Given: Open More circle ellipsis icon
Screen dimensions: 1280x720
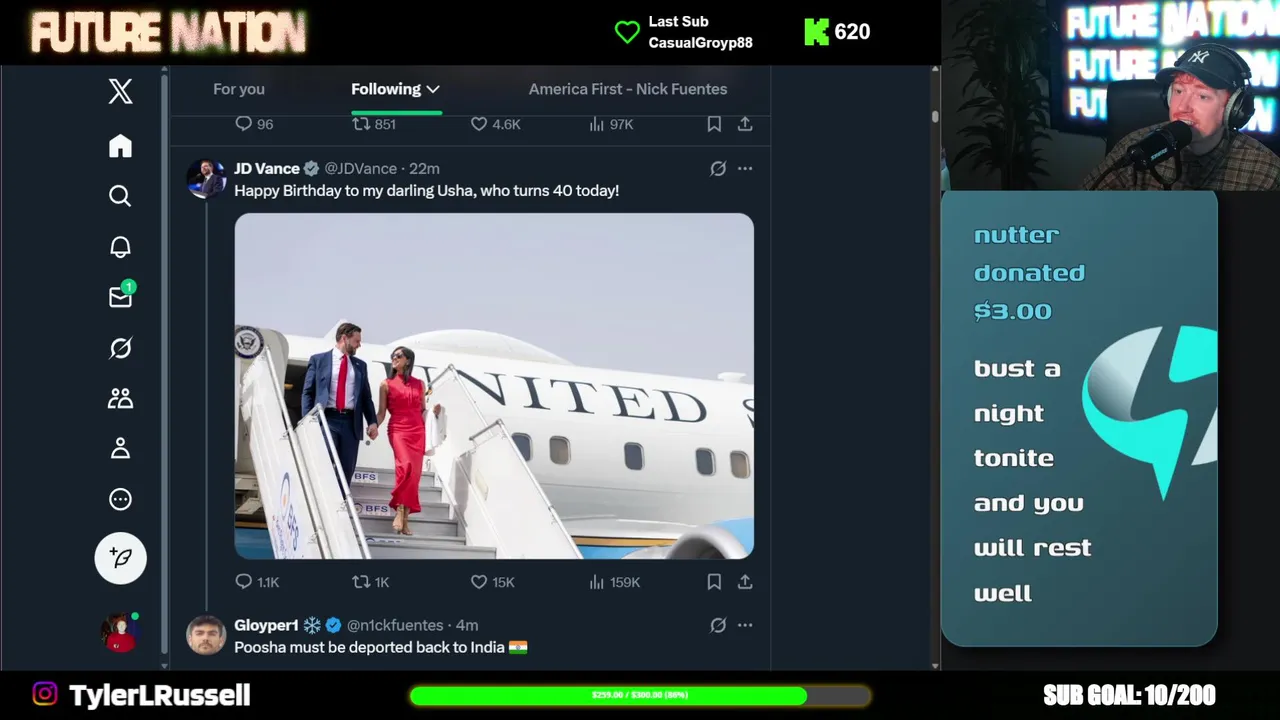Looking at the screenshot, I should [120, 499].
